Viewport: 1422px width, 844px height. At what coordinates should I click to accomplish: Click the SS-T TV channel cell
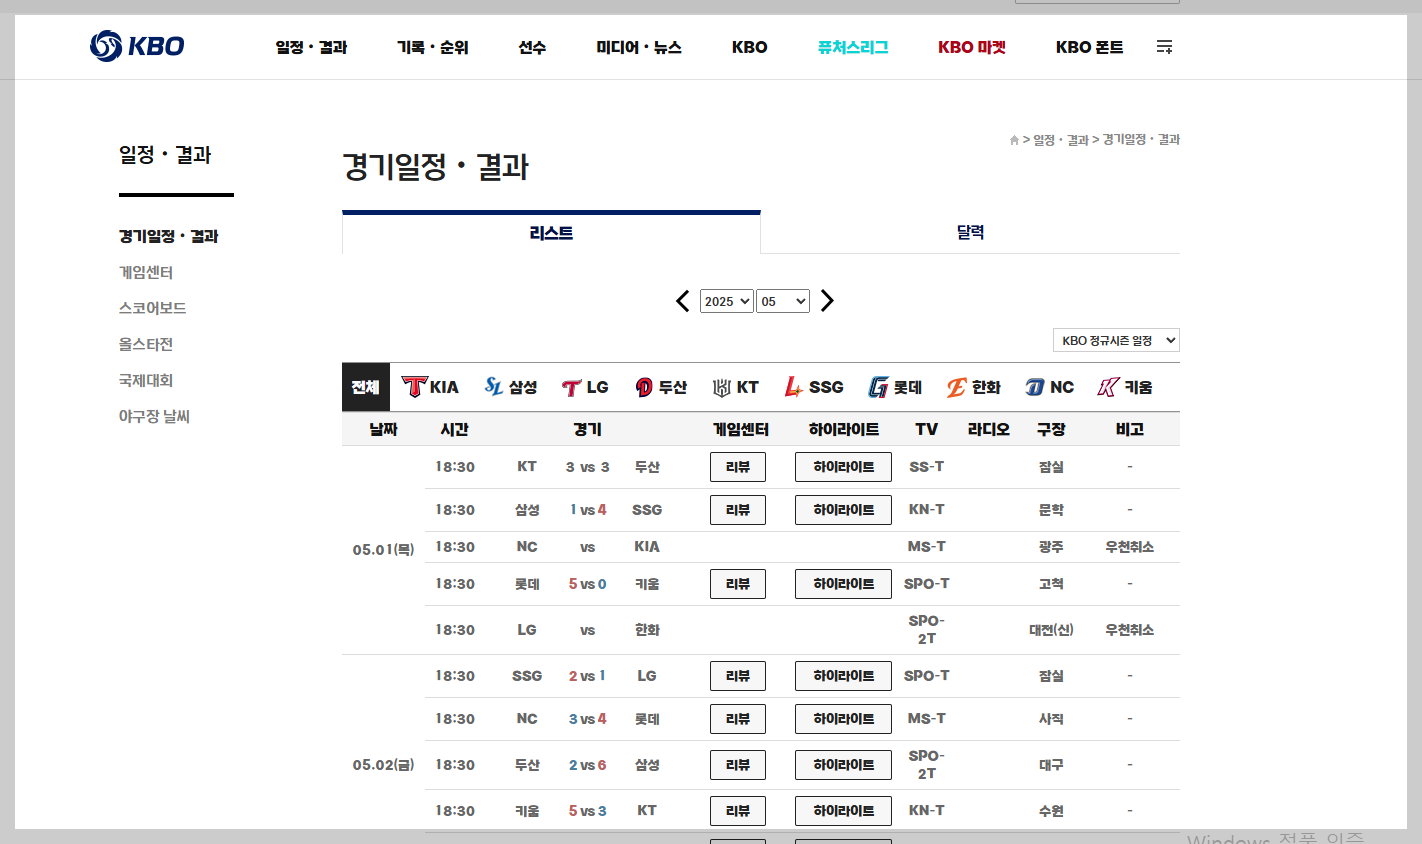pos(926,467)
